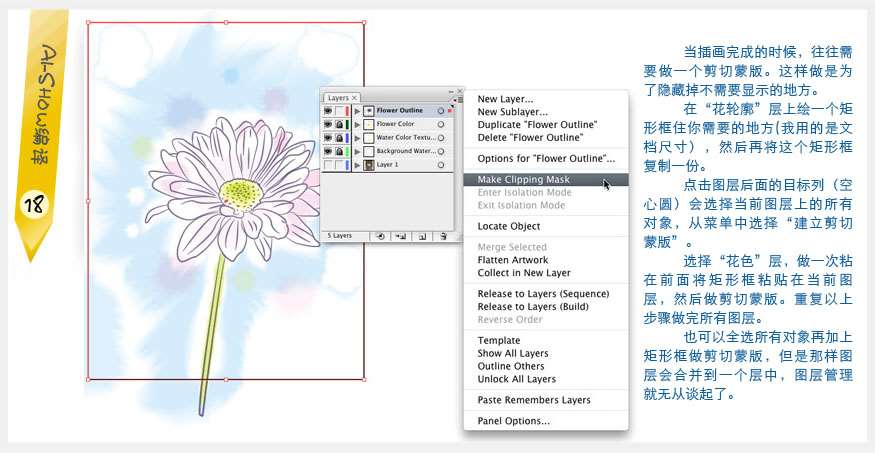The height and width of the screenshot is (453, 875).
Task: Click the Background Water target circle
Action: pyautogui.click(x=441, y=151)
